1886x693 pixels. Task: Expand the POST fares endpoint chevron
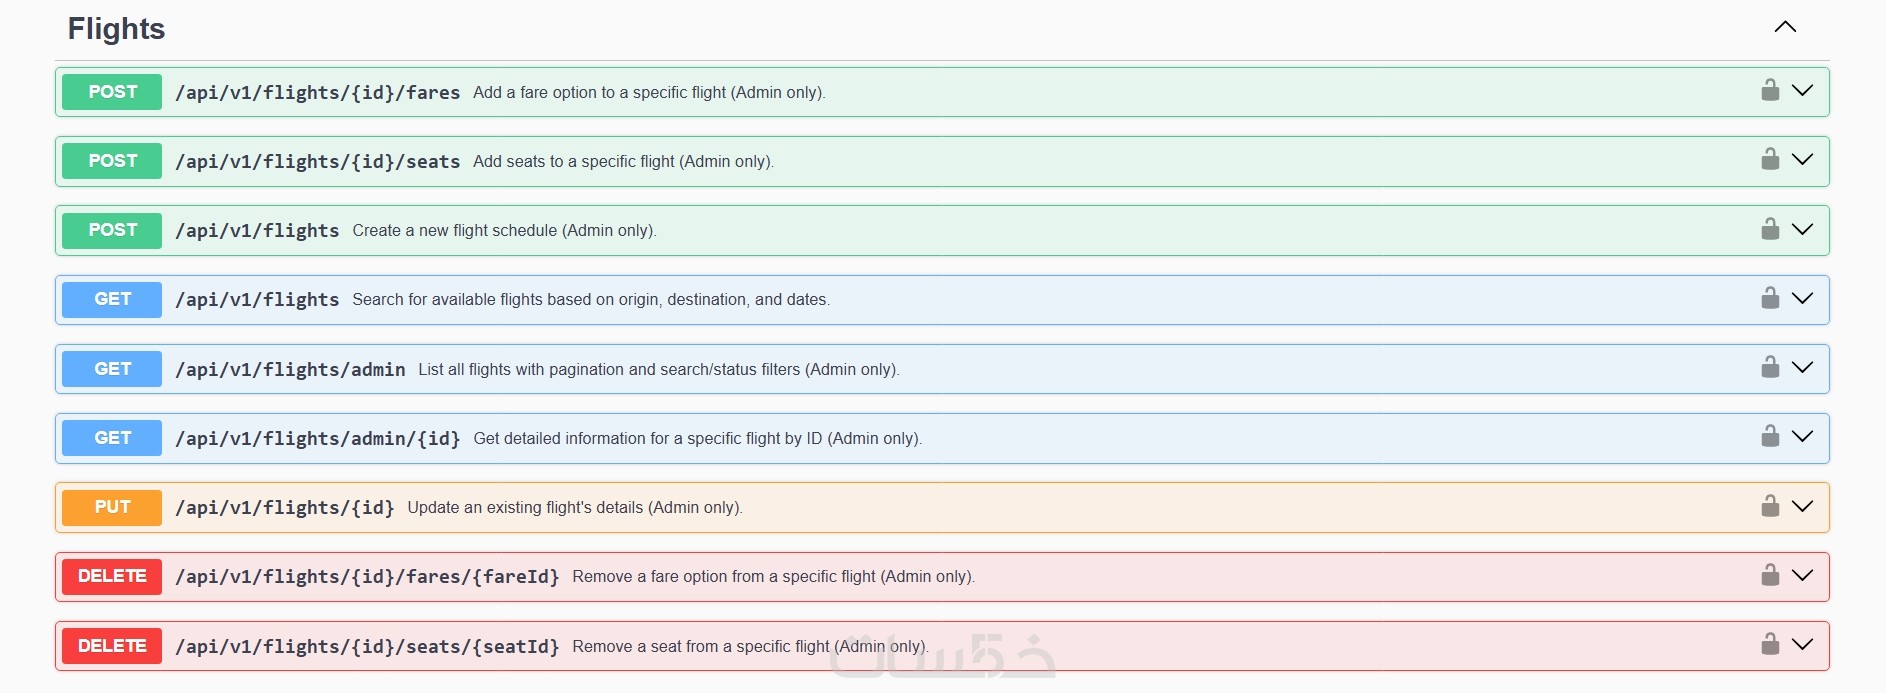click(1802, 91)
